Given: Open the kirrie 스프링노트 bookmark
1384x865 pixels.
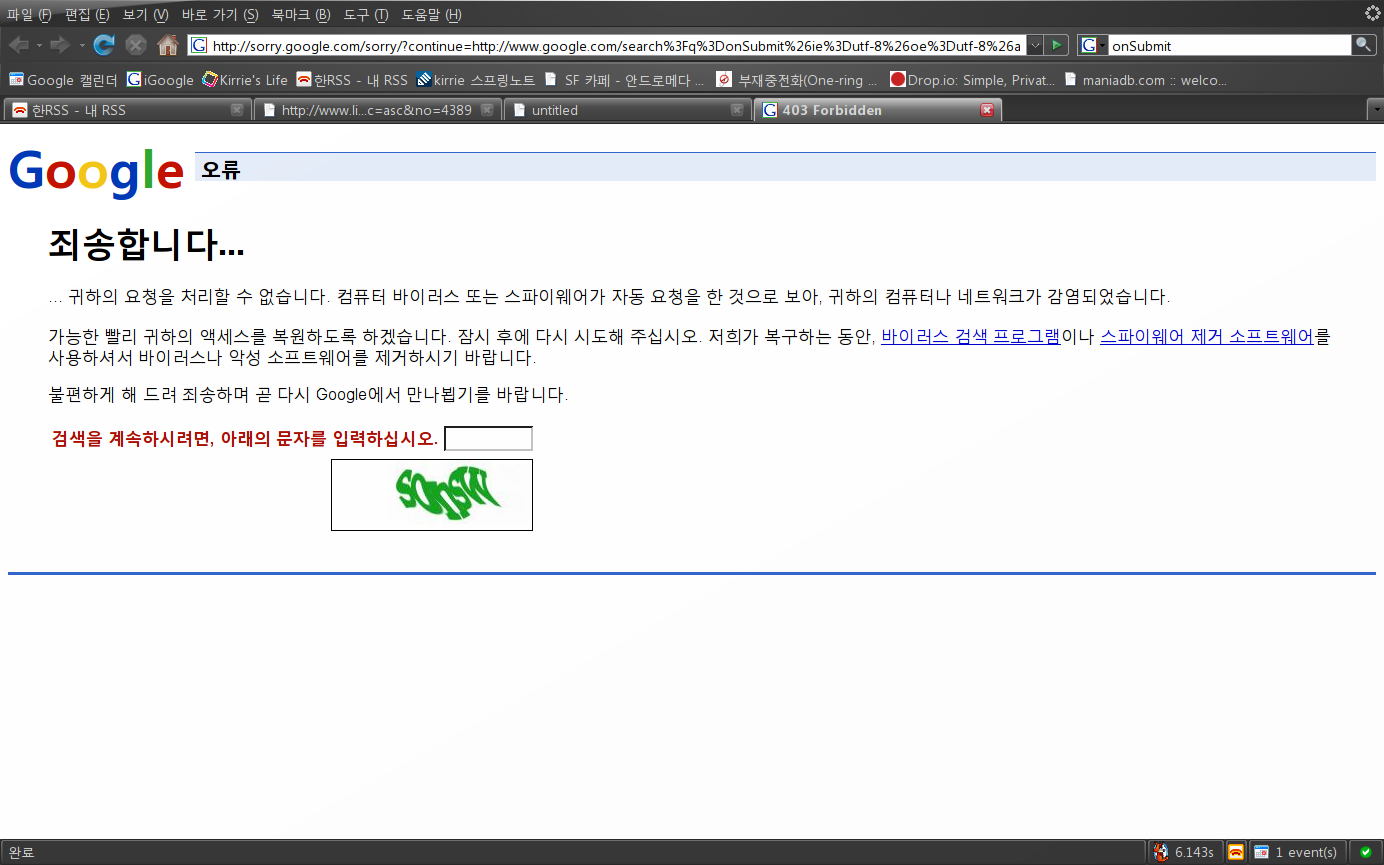Looking at the screenshot, I should [475, 80].
